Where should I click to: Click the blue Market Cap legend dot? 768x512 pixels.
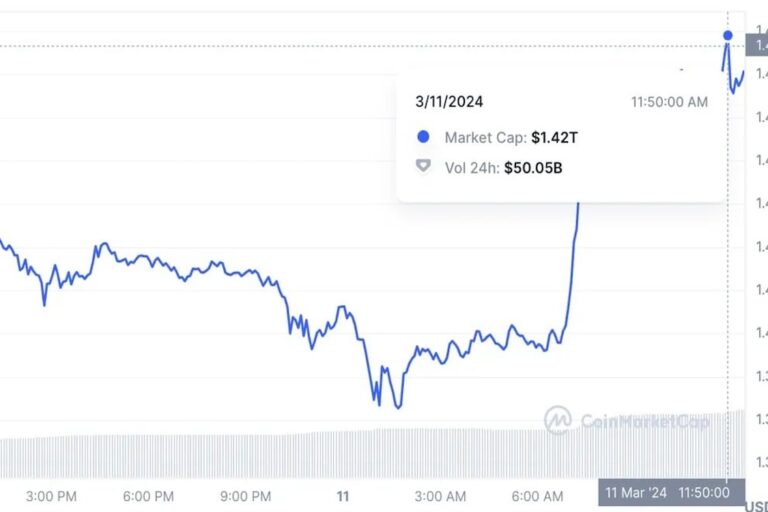tap(423, 137)
